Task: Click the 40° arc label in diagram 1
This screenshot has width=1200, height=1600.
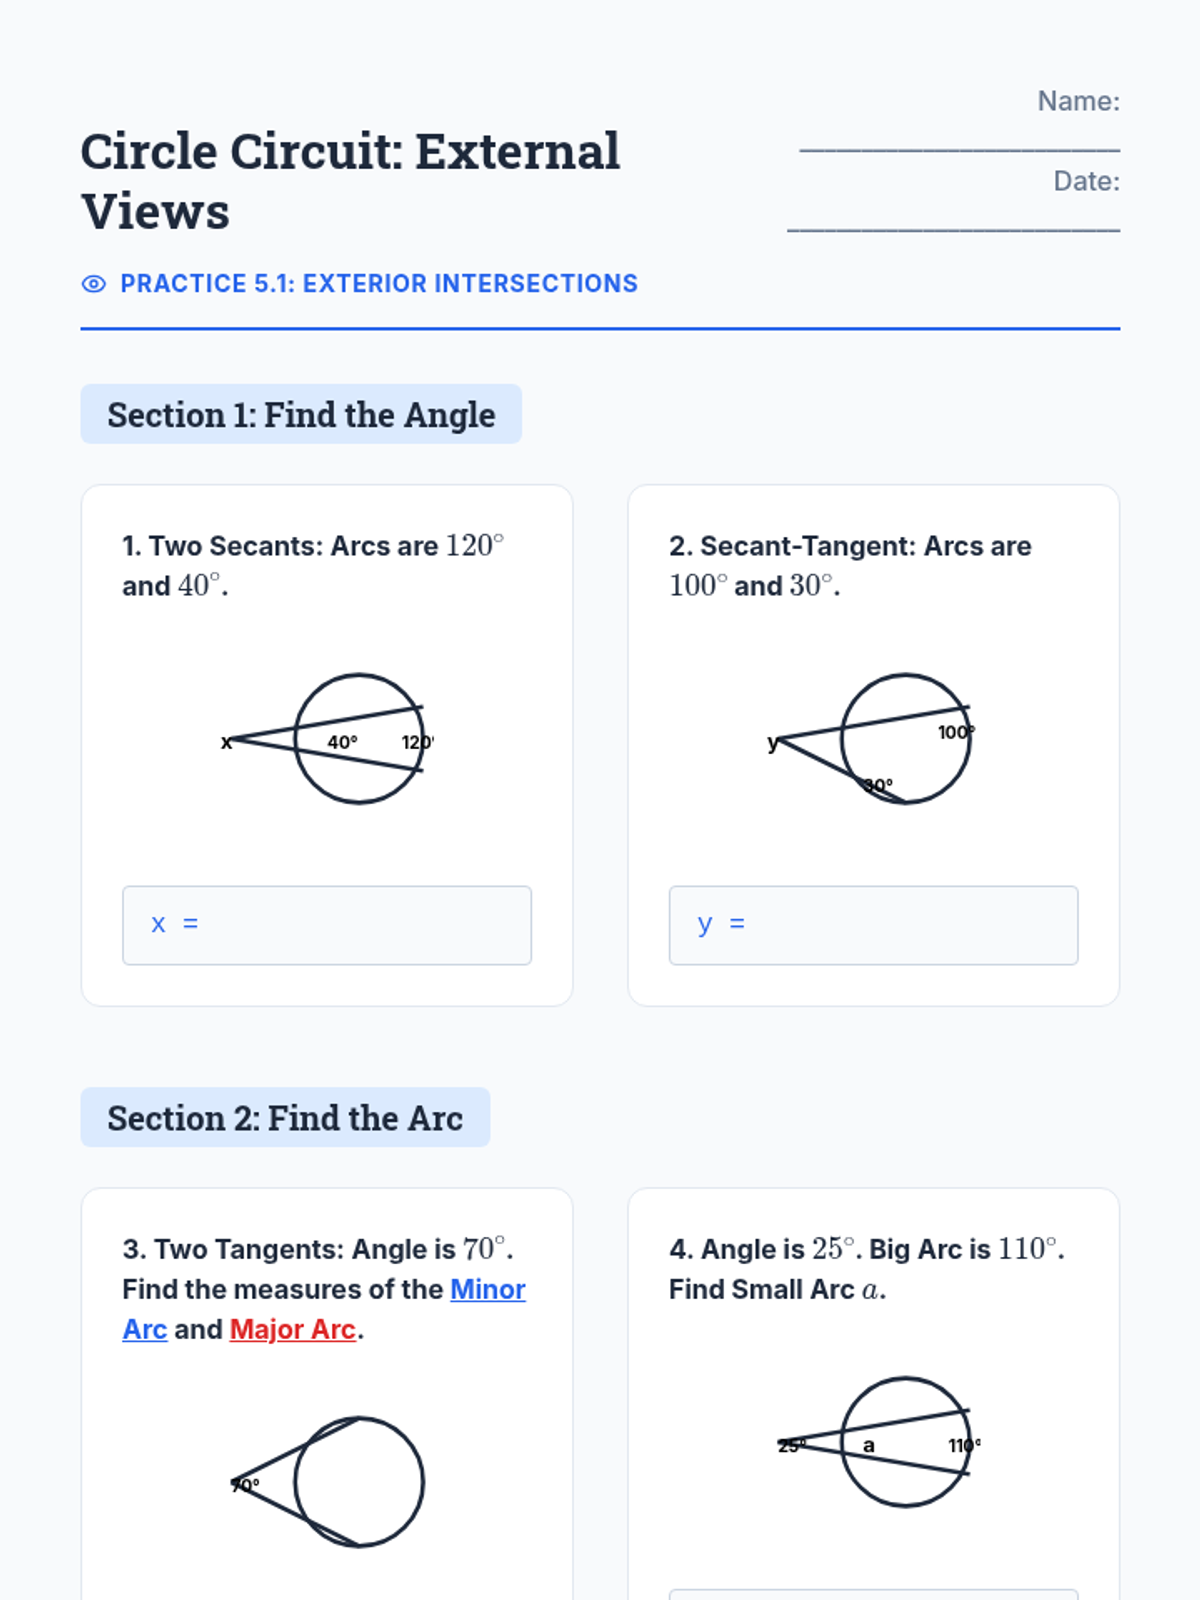Action: click(x=342, y=742)
